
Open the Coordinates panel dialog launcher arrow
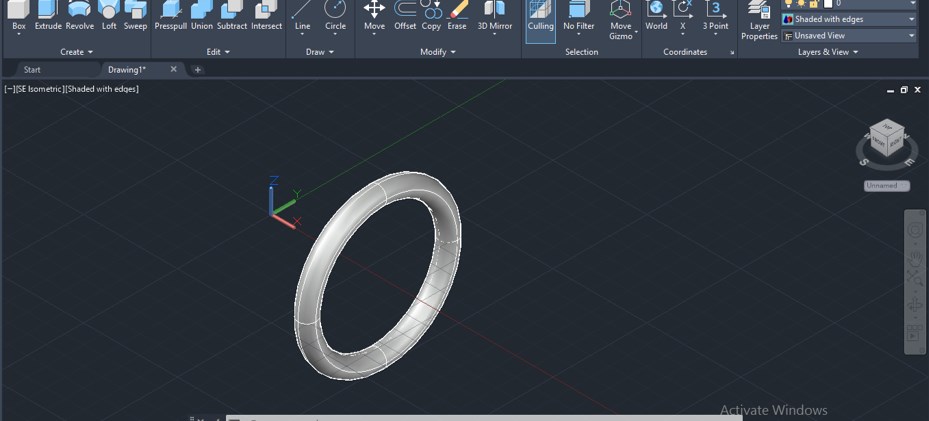tap(732, 53)
